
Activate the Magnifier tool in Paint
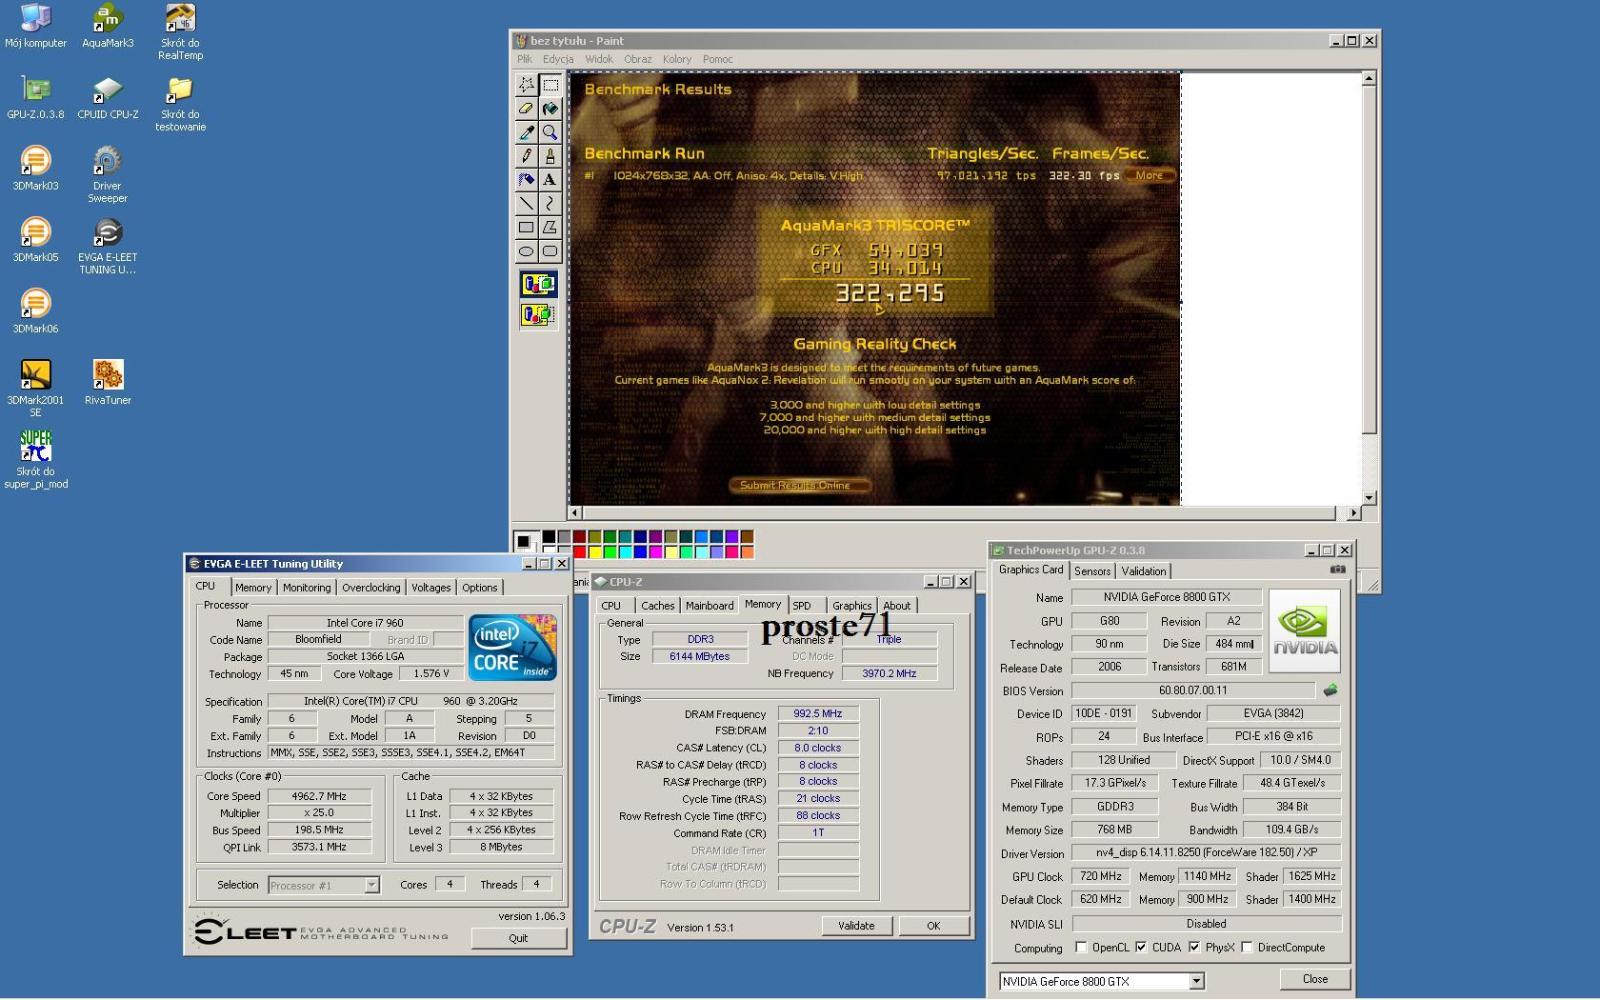coord(550,132)
